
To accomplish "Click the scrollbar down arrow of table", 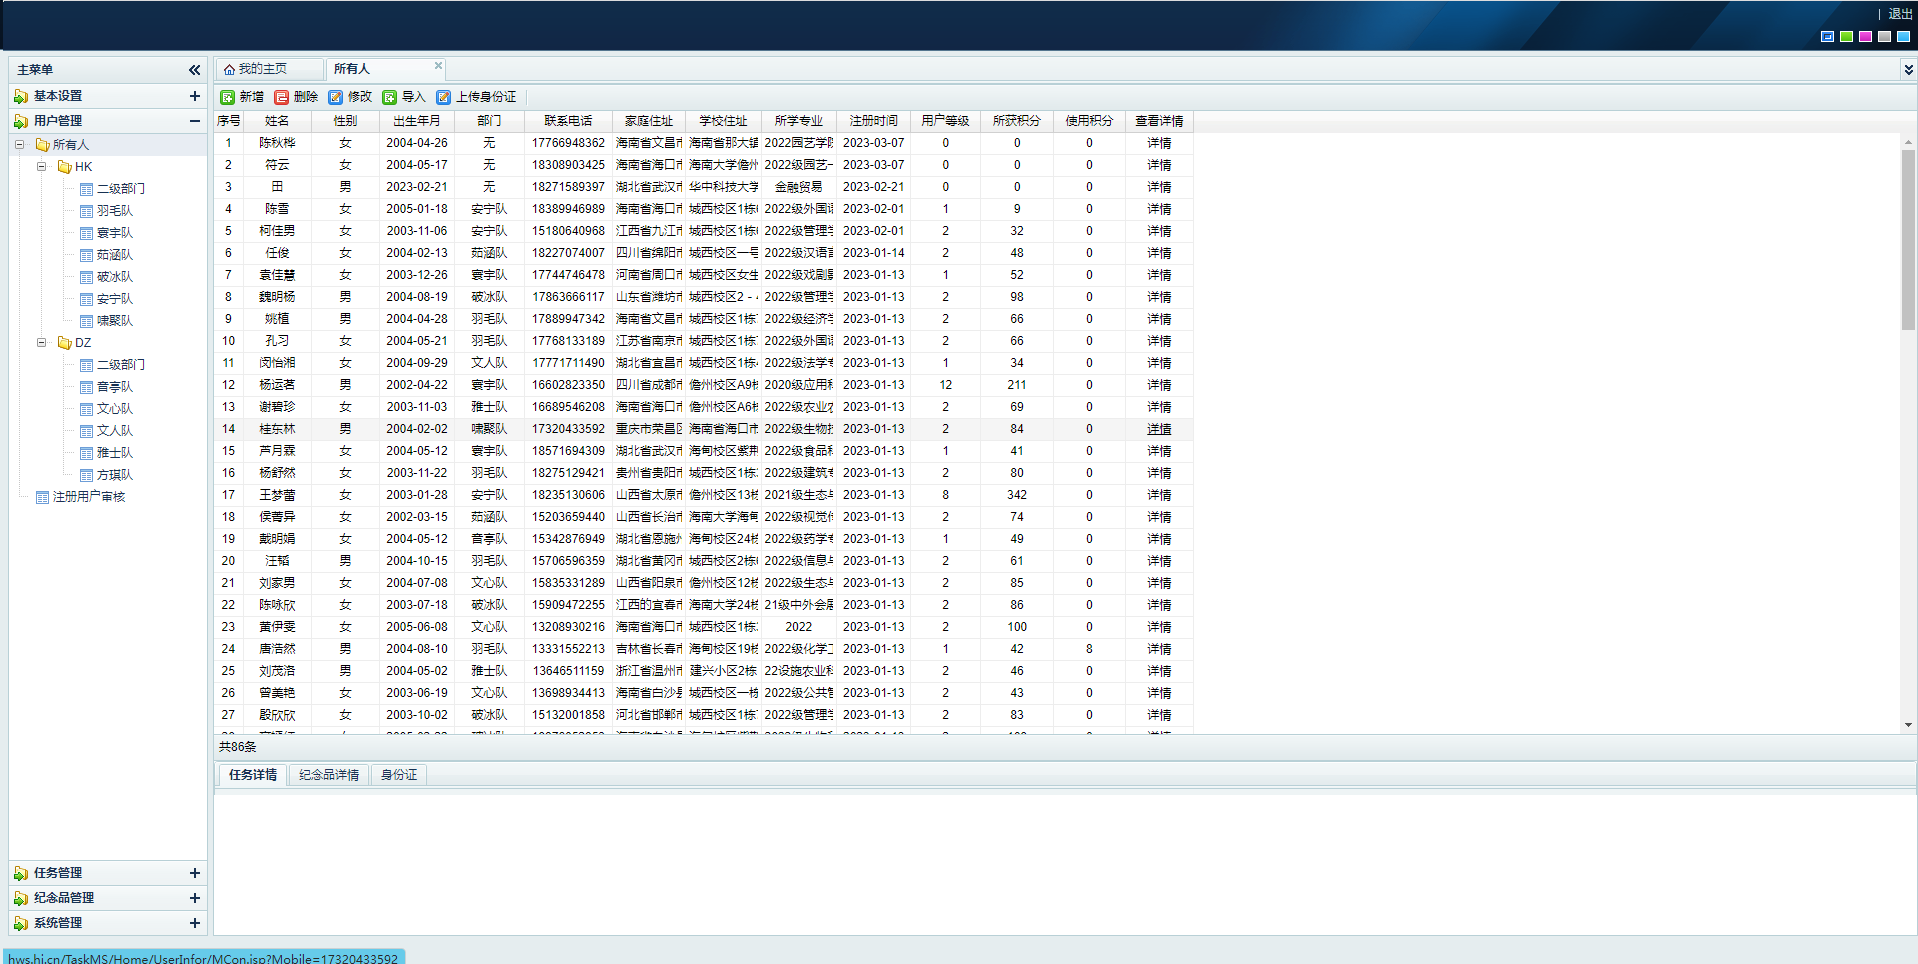I will [x=1908, y=725].
